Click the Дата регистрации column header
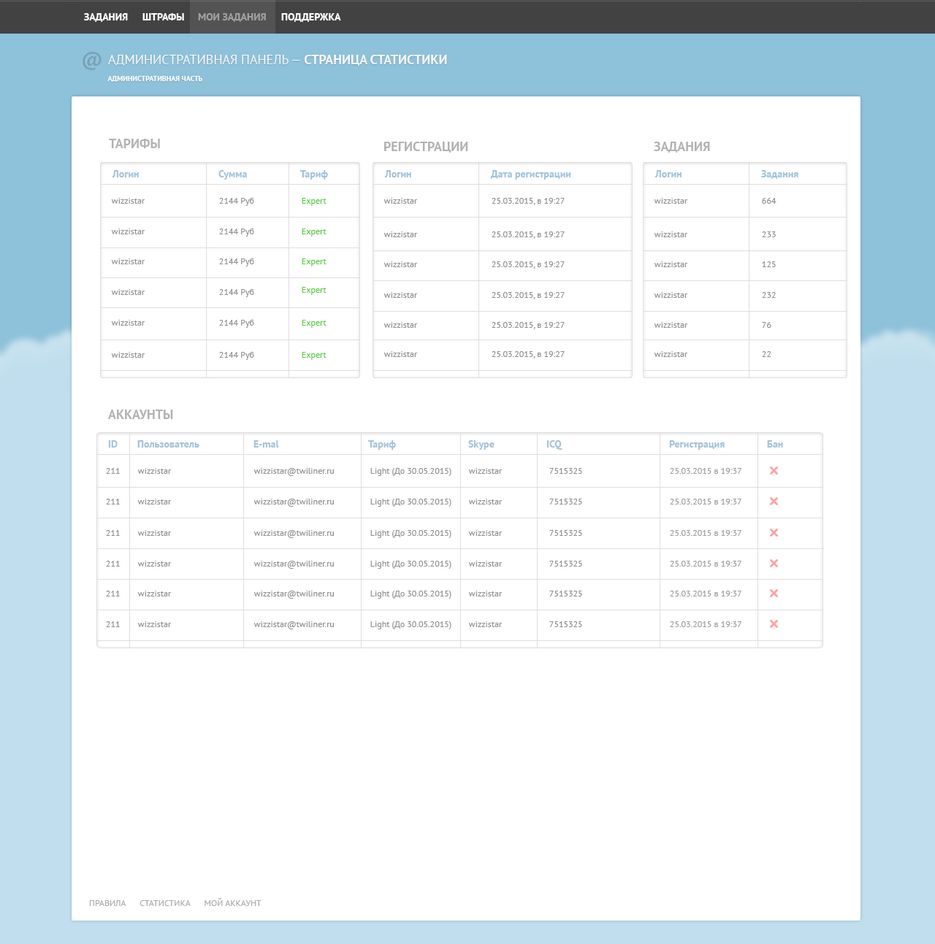 click(x=531, y=174)
